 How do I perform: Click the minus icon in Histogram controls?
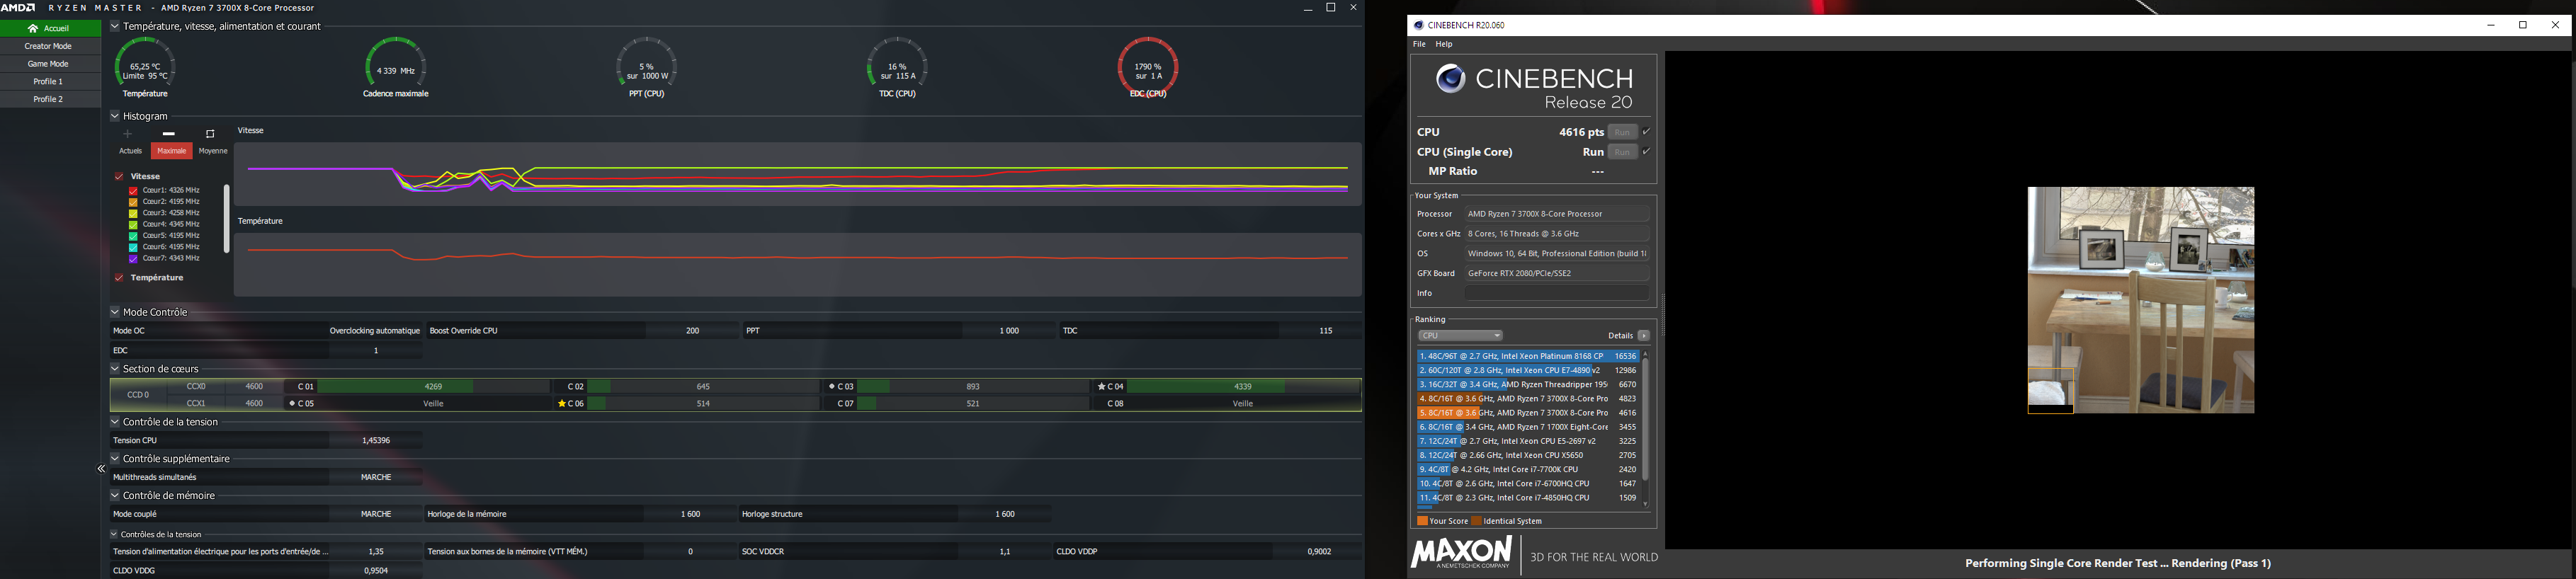[169, 134]
